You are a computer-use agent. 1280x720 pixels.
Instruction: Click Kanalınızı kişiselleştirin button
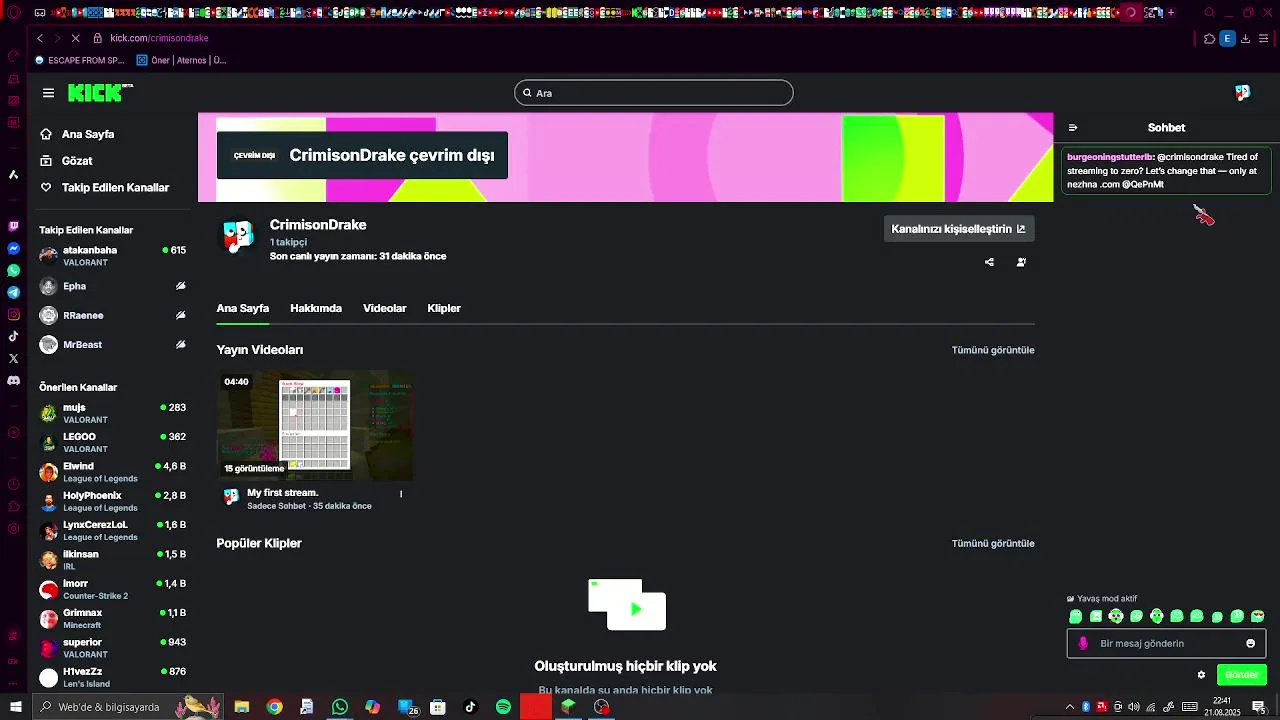click(x=959, y=229)
